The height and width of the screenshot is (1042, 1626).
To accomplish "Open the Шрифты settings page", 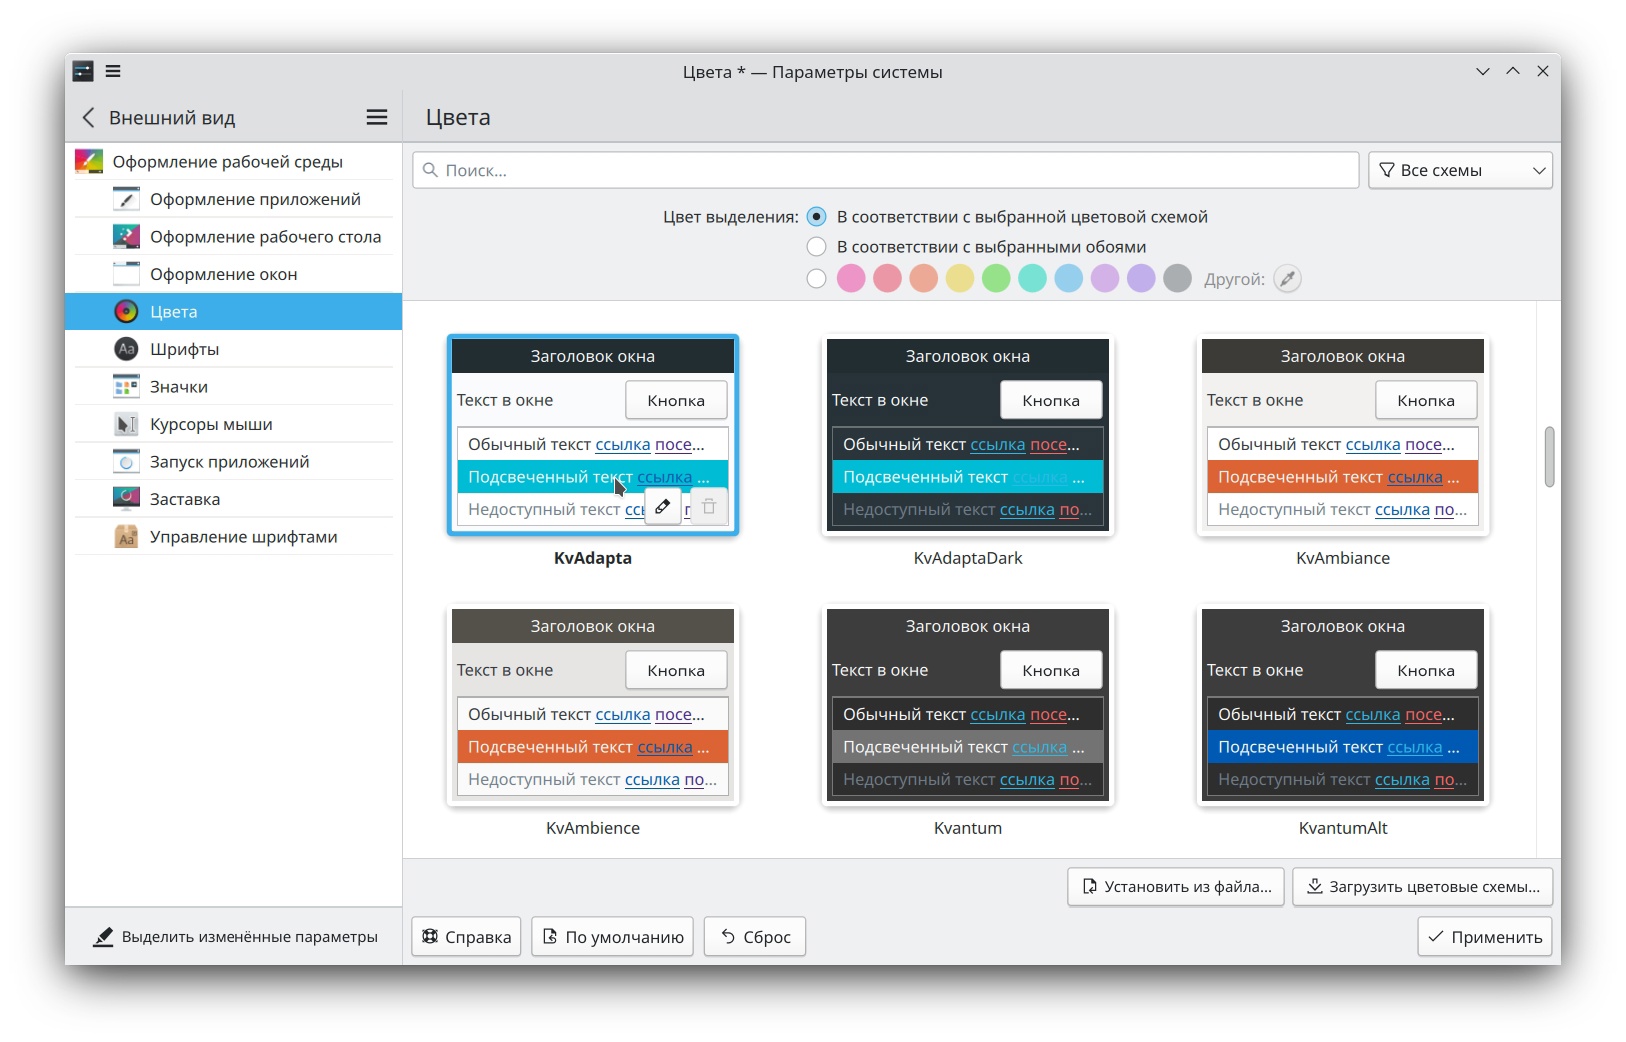I will click(234, 349).
